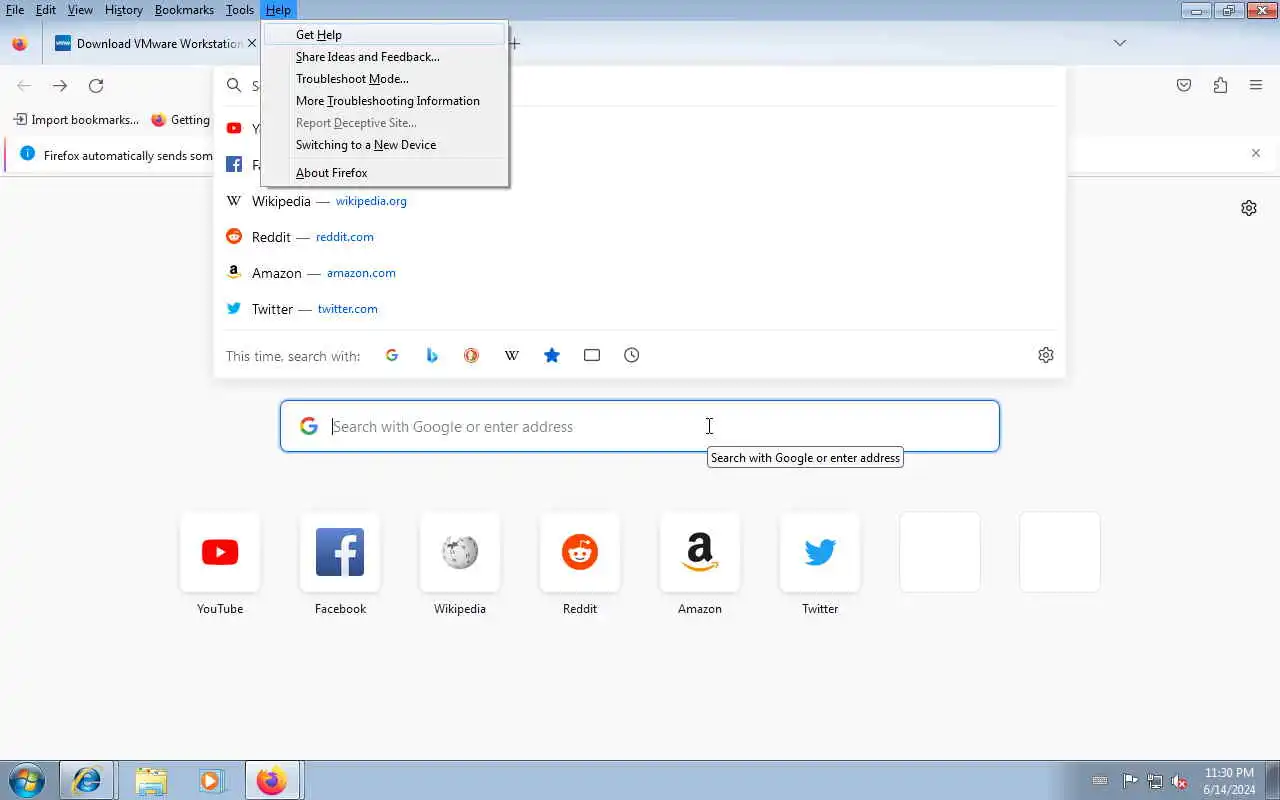1280x800 pixels.
Task: Open Windows Media Player on taskbar
Action: point(211,780)
